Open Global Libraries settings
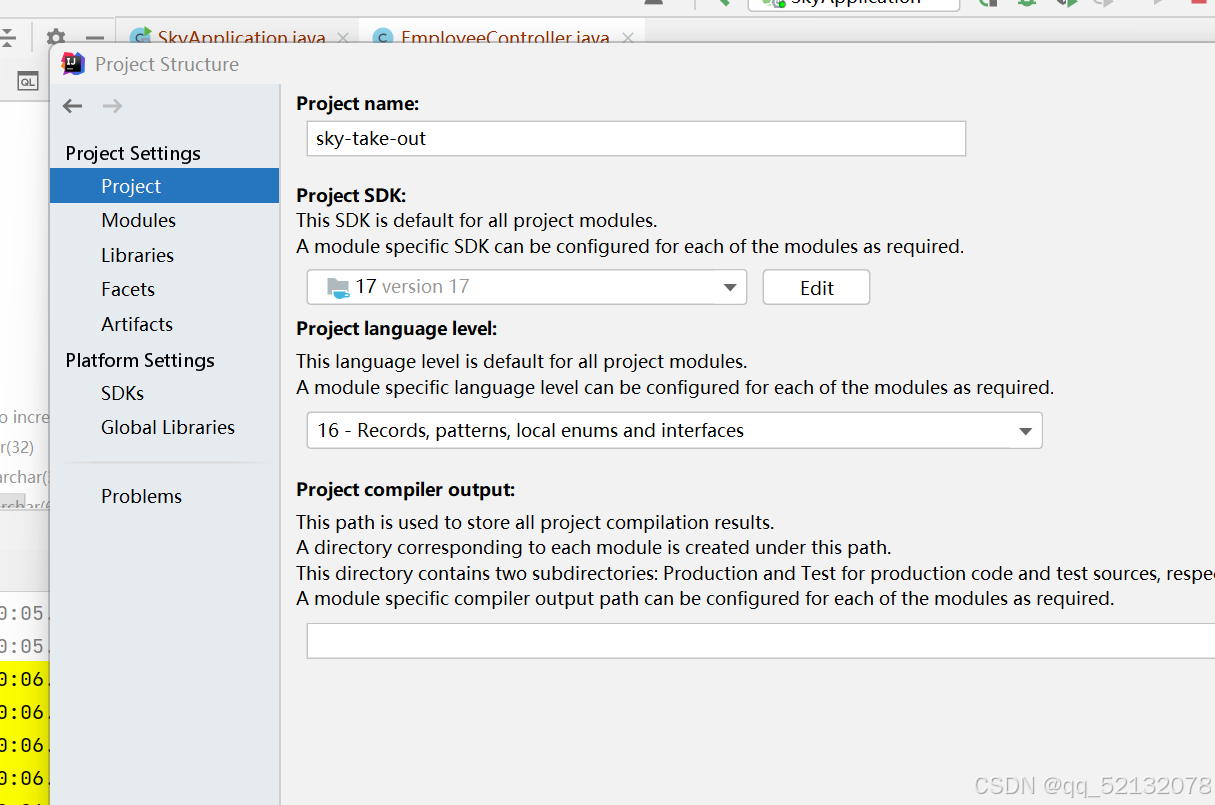1215x805 pixels. point(168,427)
